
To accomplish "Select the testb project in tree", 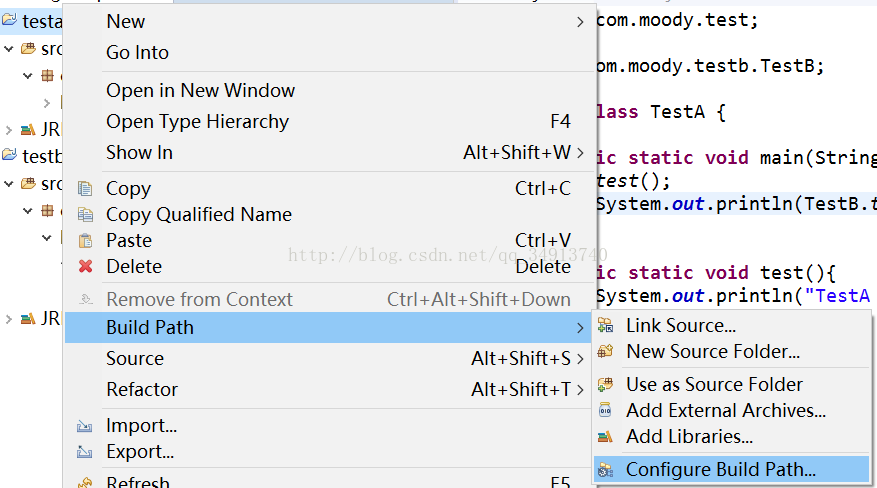I will click(x=42, y=156).
